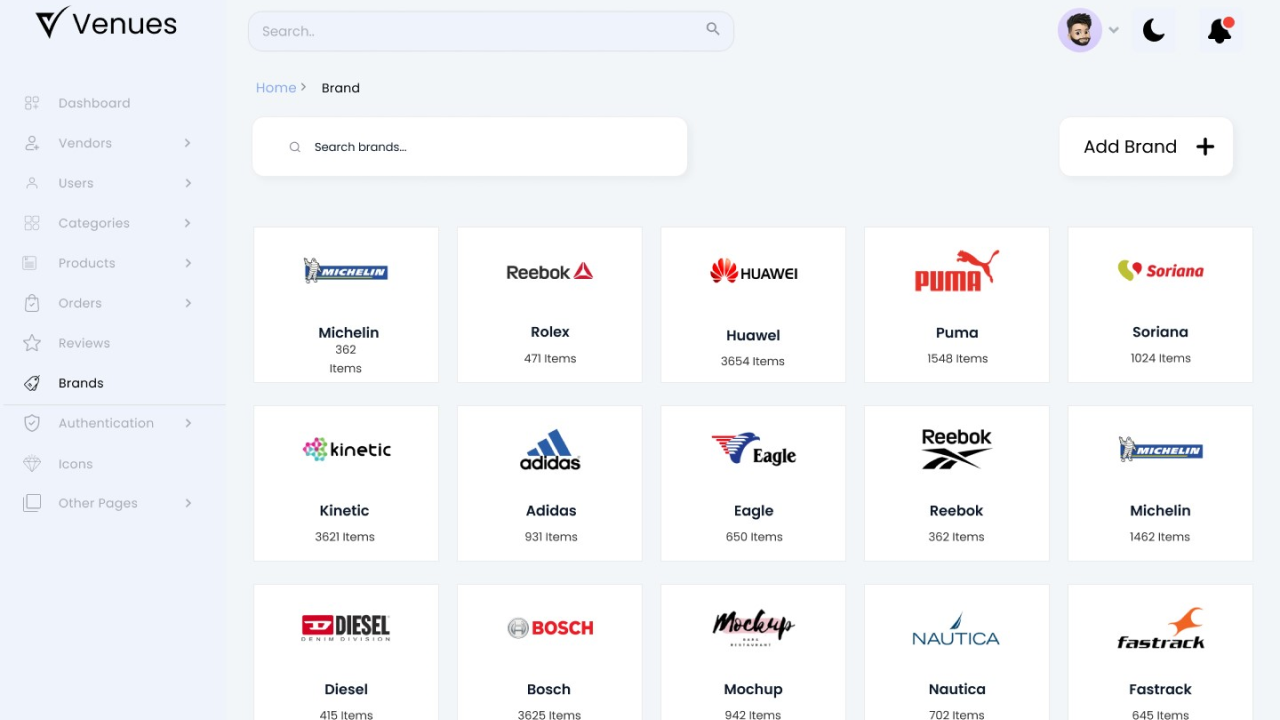Click the "650 Items" count
Viewport: 1280px width, 720px height.
click(754, 537)
